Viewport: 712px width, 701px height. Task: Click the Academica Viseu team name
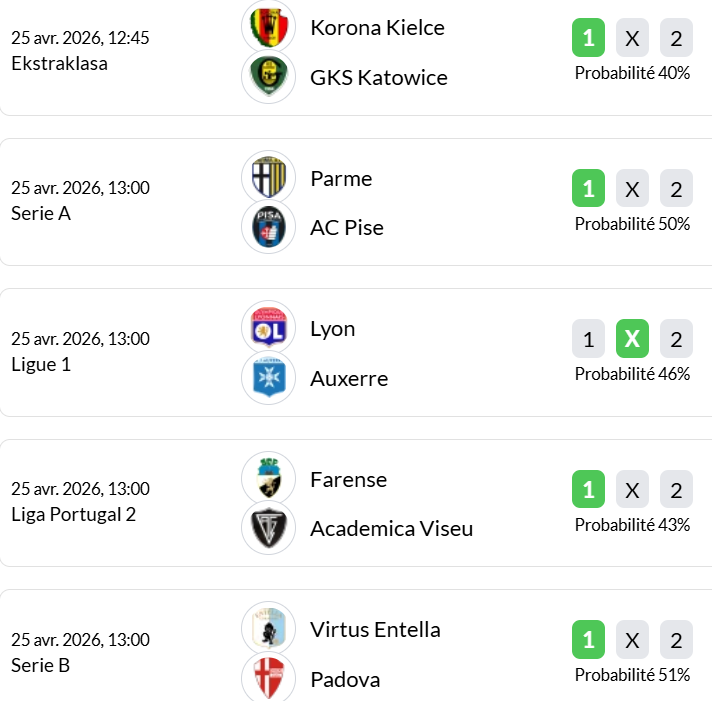click(x=391, y=528)
